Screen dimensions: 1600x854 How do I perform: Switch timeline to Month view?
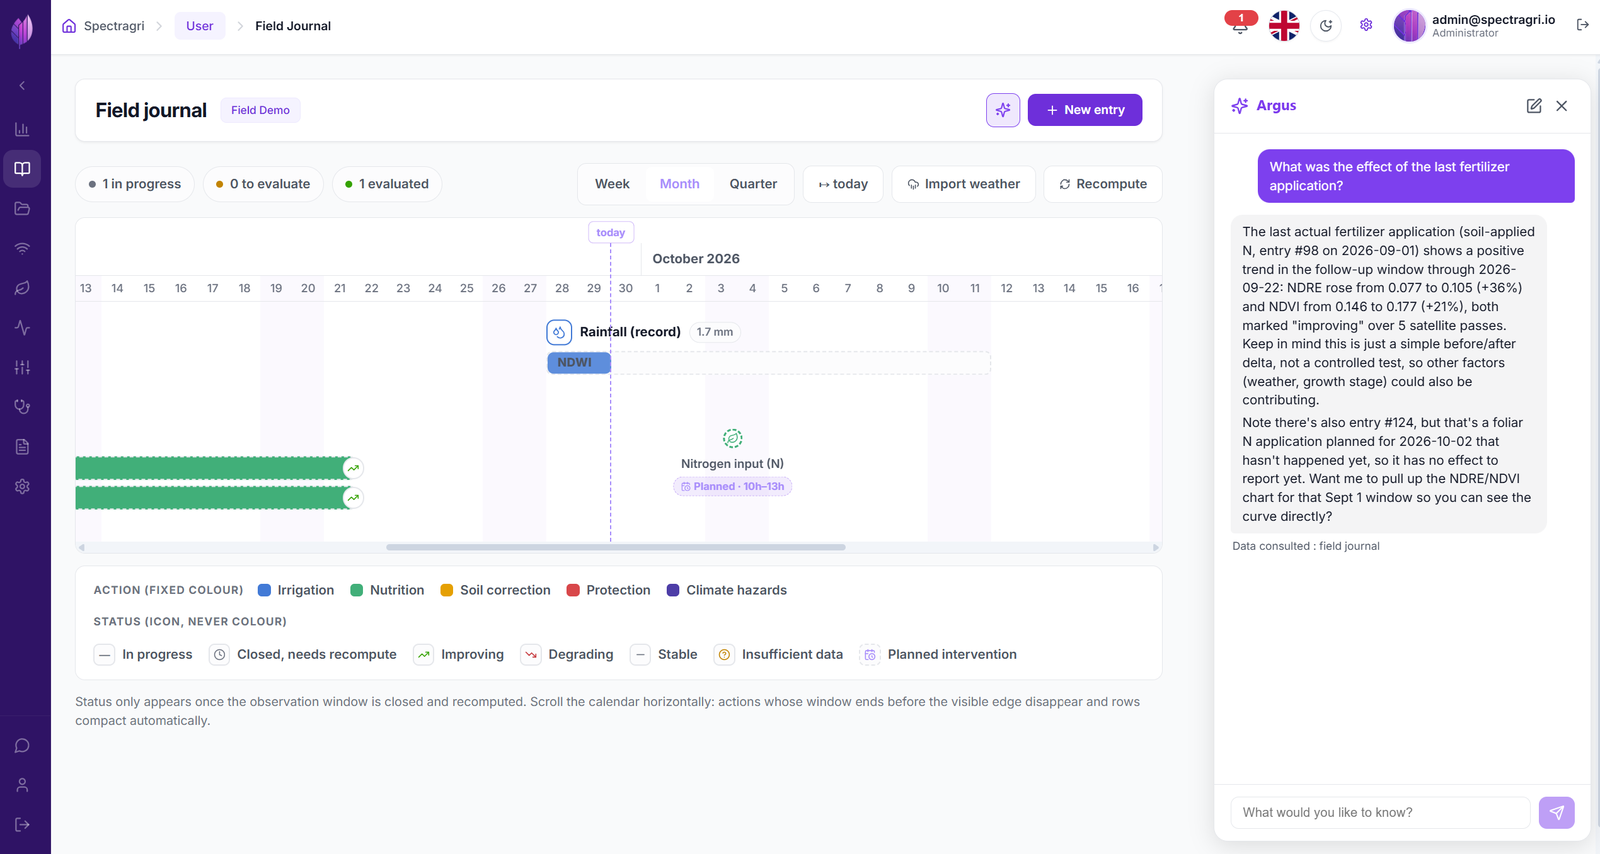coord(680,184)
